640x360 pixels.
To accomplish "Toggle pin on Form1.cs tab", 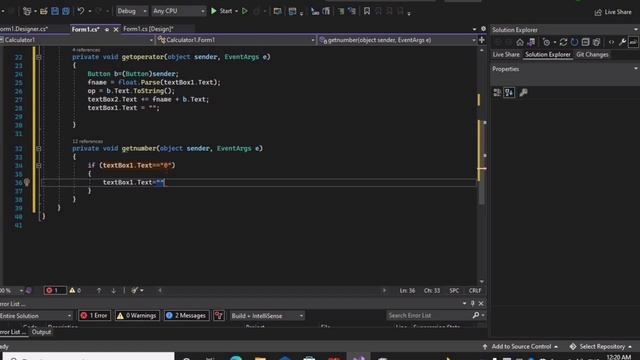I will 107,29.
